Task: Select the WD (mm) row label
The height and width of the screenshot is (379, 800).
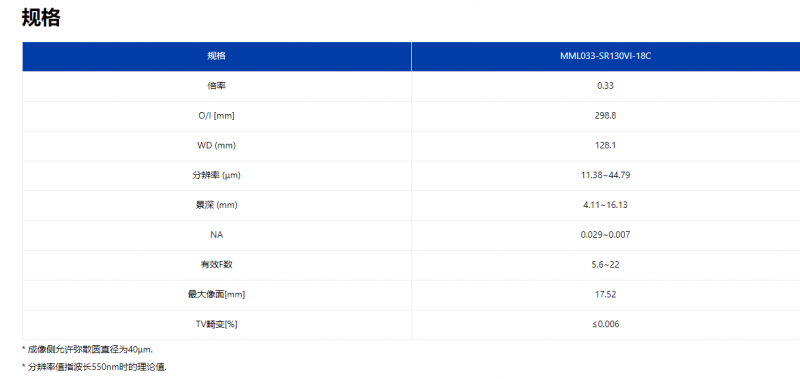Action: [x=216, y=145]
